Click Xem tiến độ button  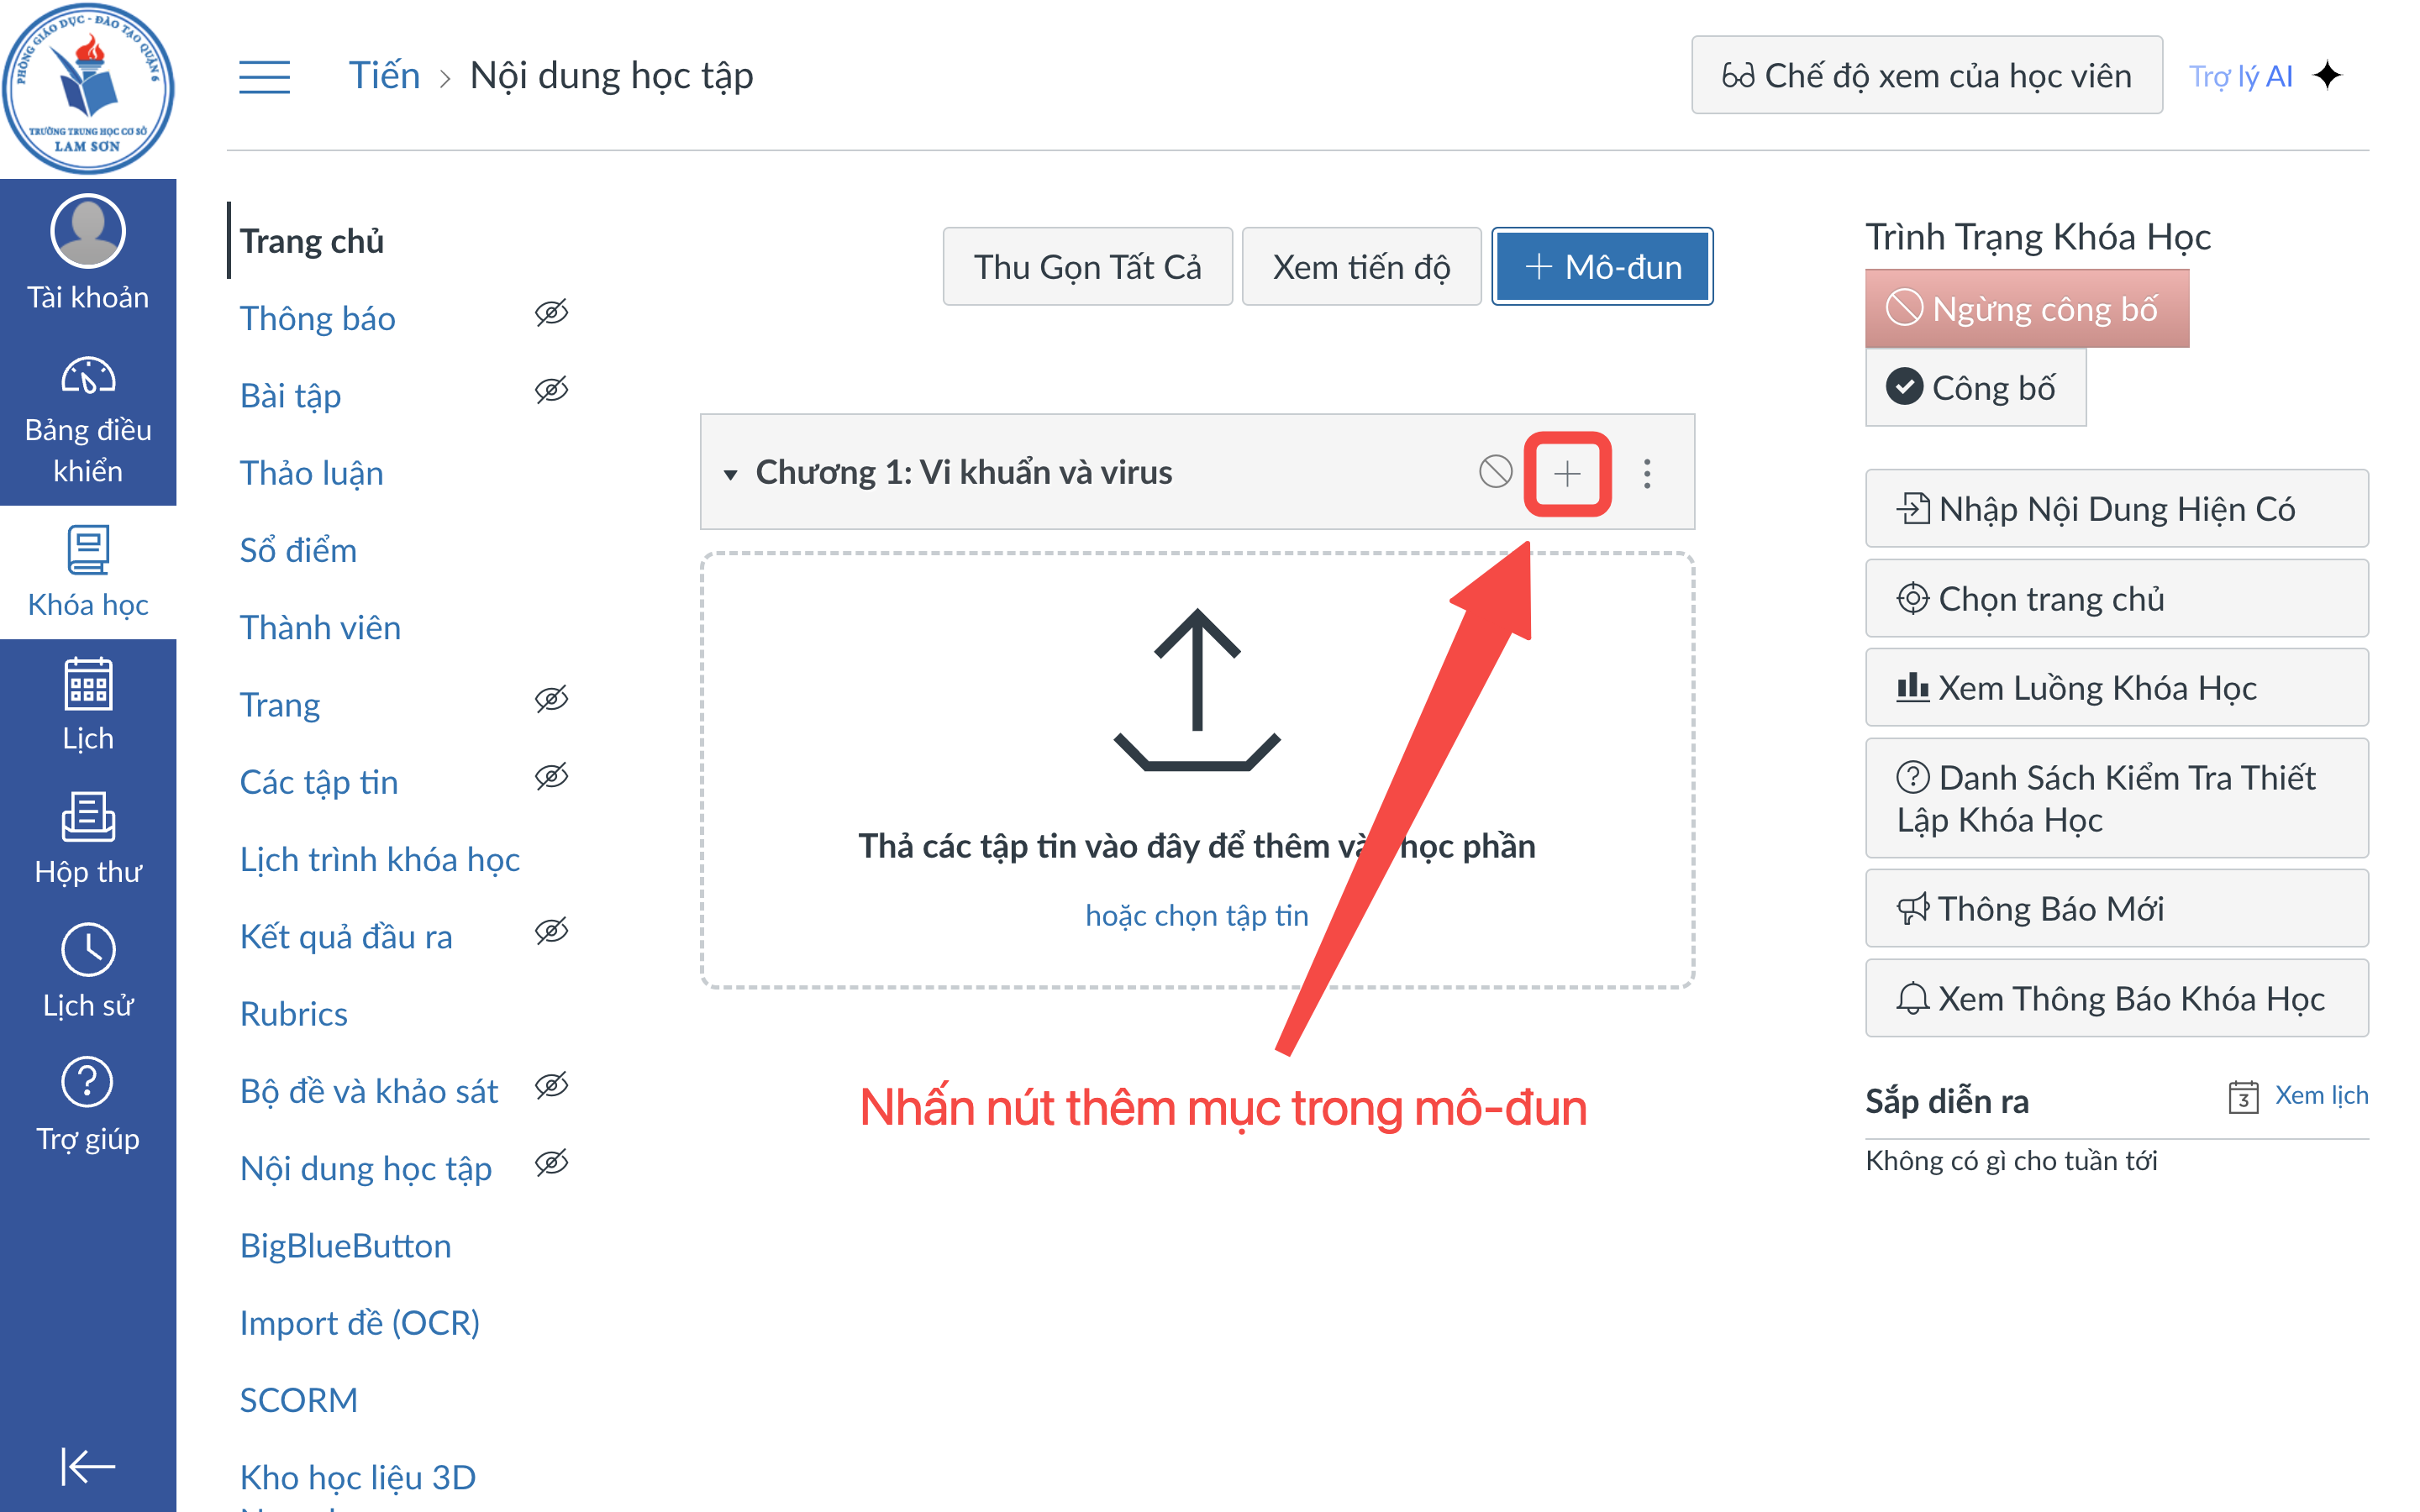(x=1361, y=267)
